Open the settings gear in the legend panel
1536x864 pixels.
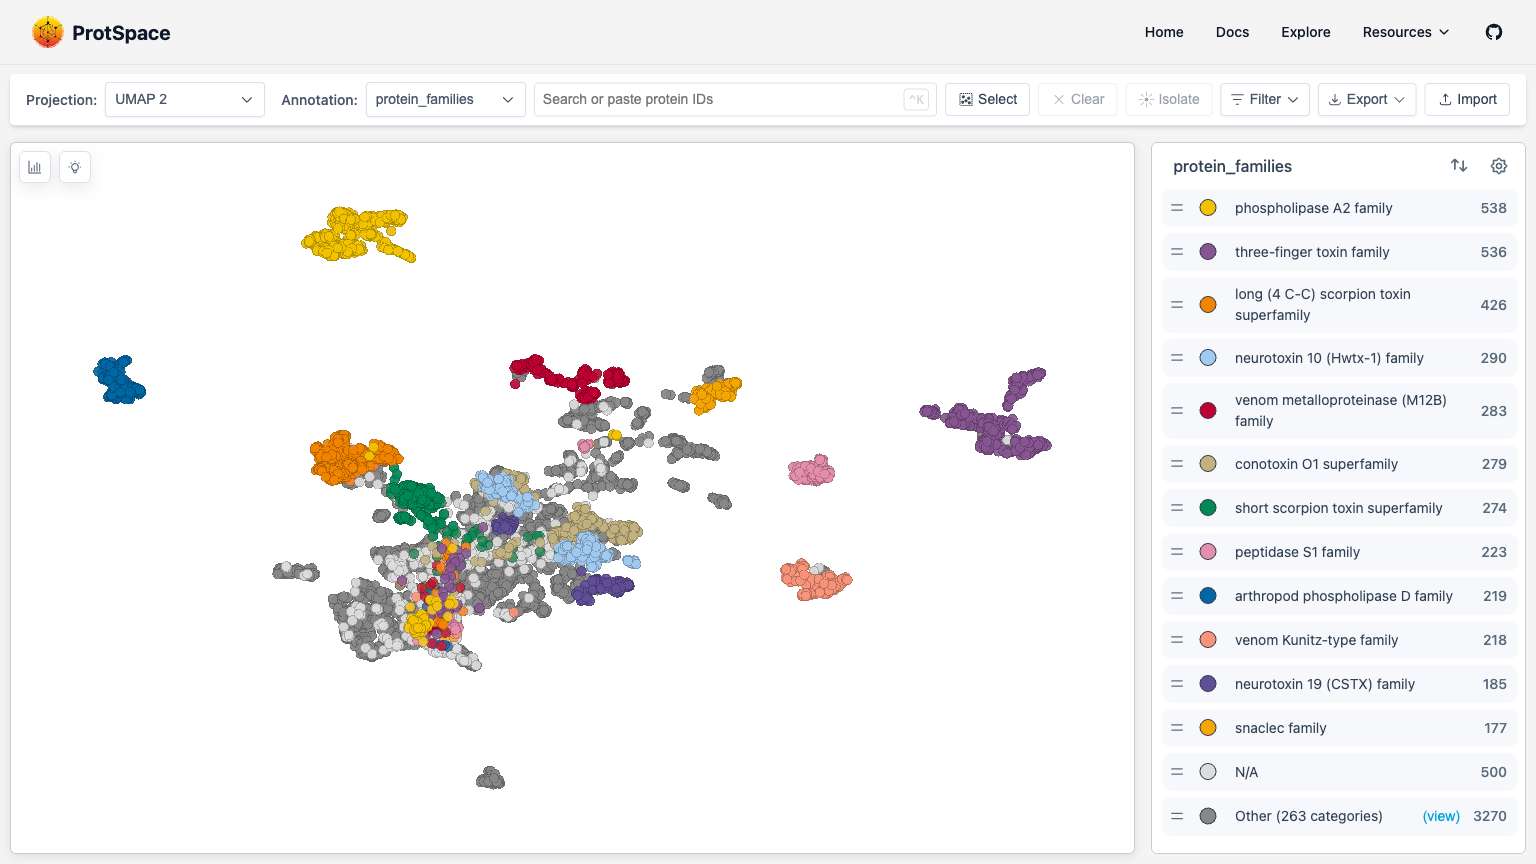1498,165
